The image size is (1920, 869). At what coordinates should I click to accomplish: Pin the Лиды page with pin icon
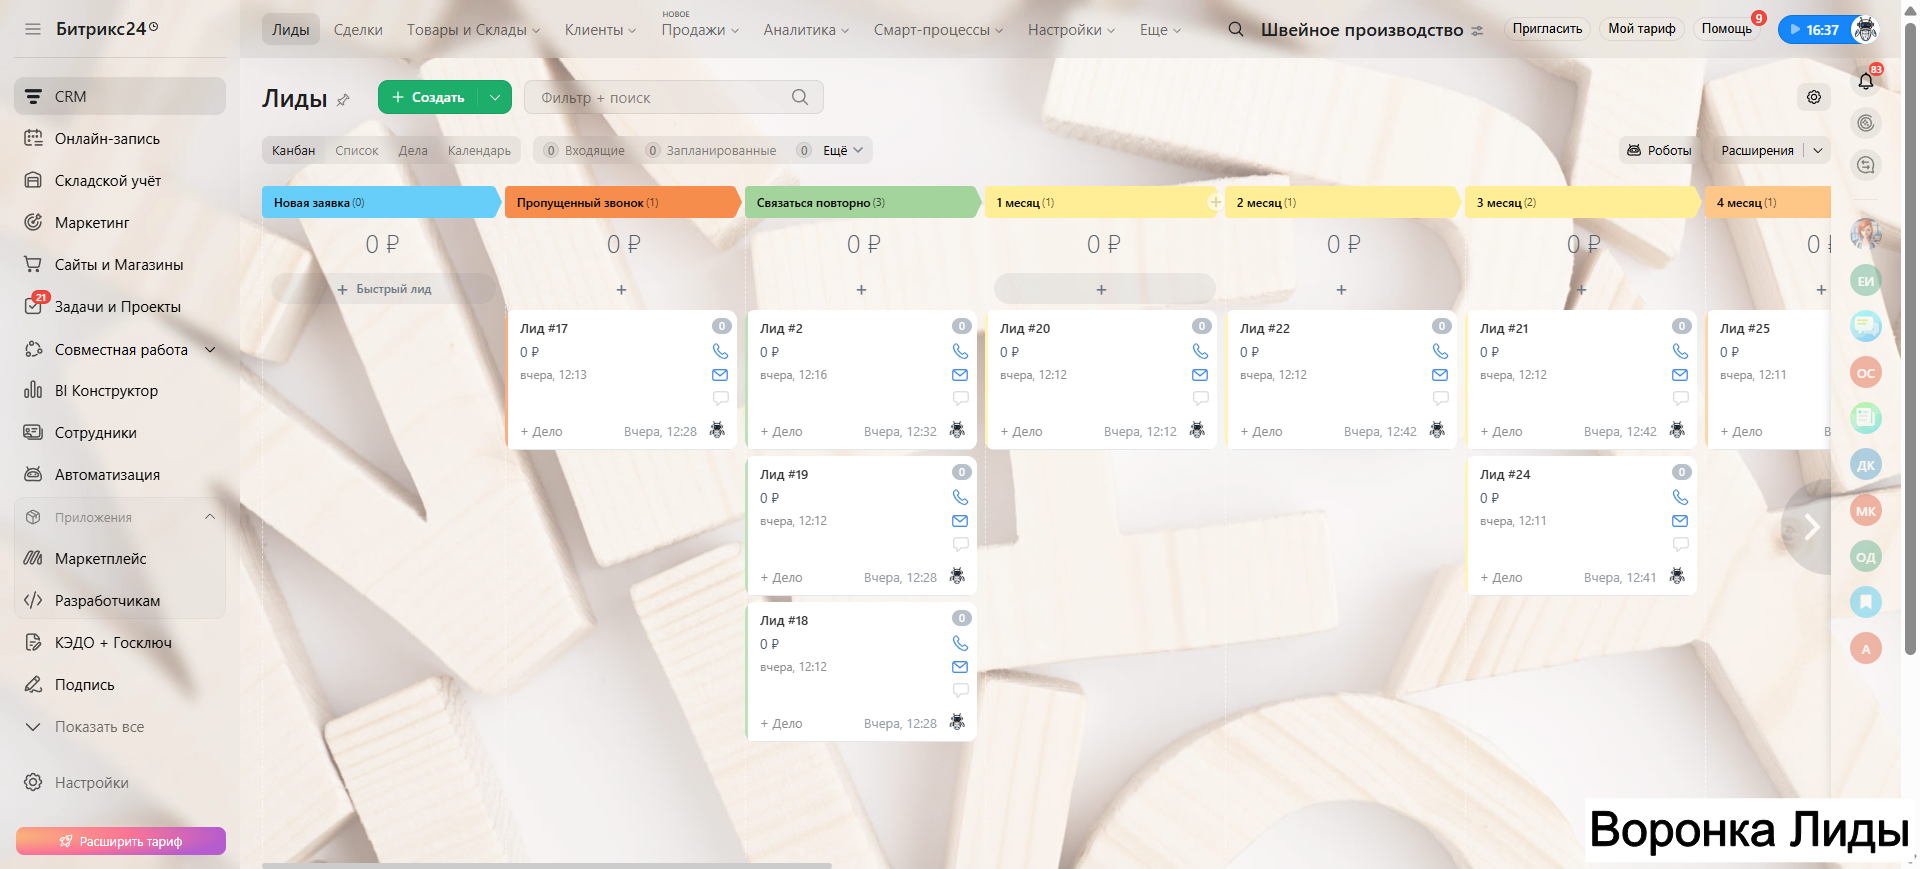tap(344, 99)
